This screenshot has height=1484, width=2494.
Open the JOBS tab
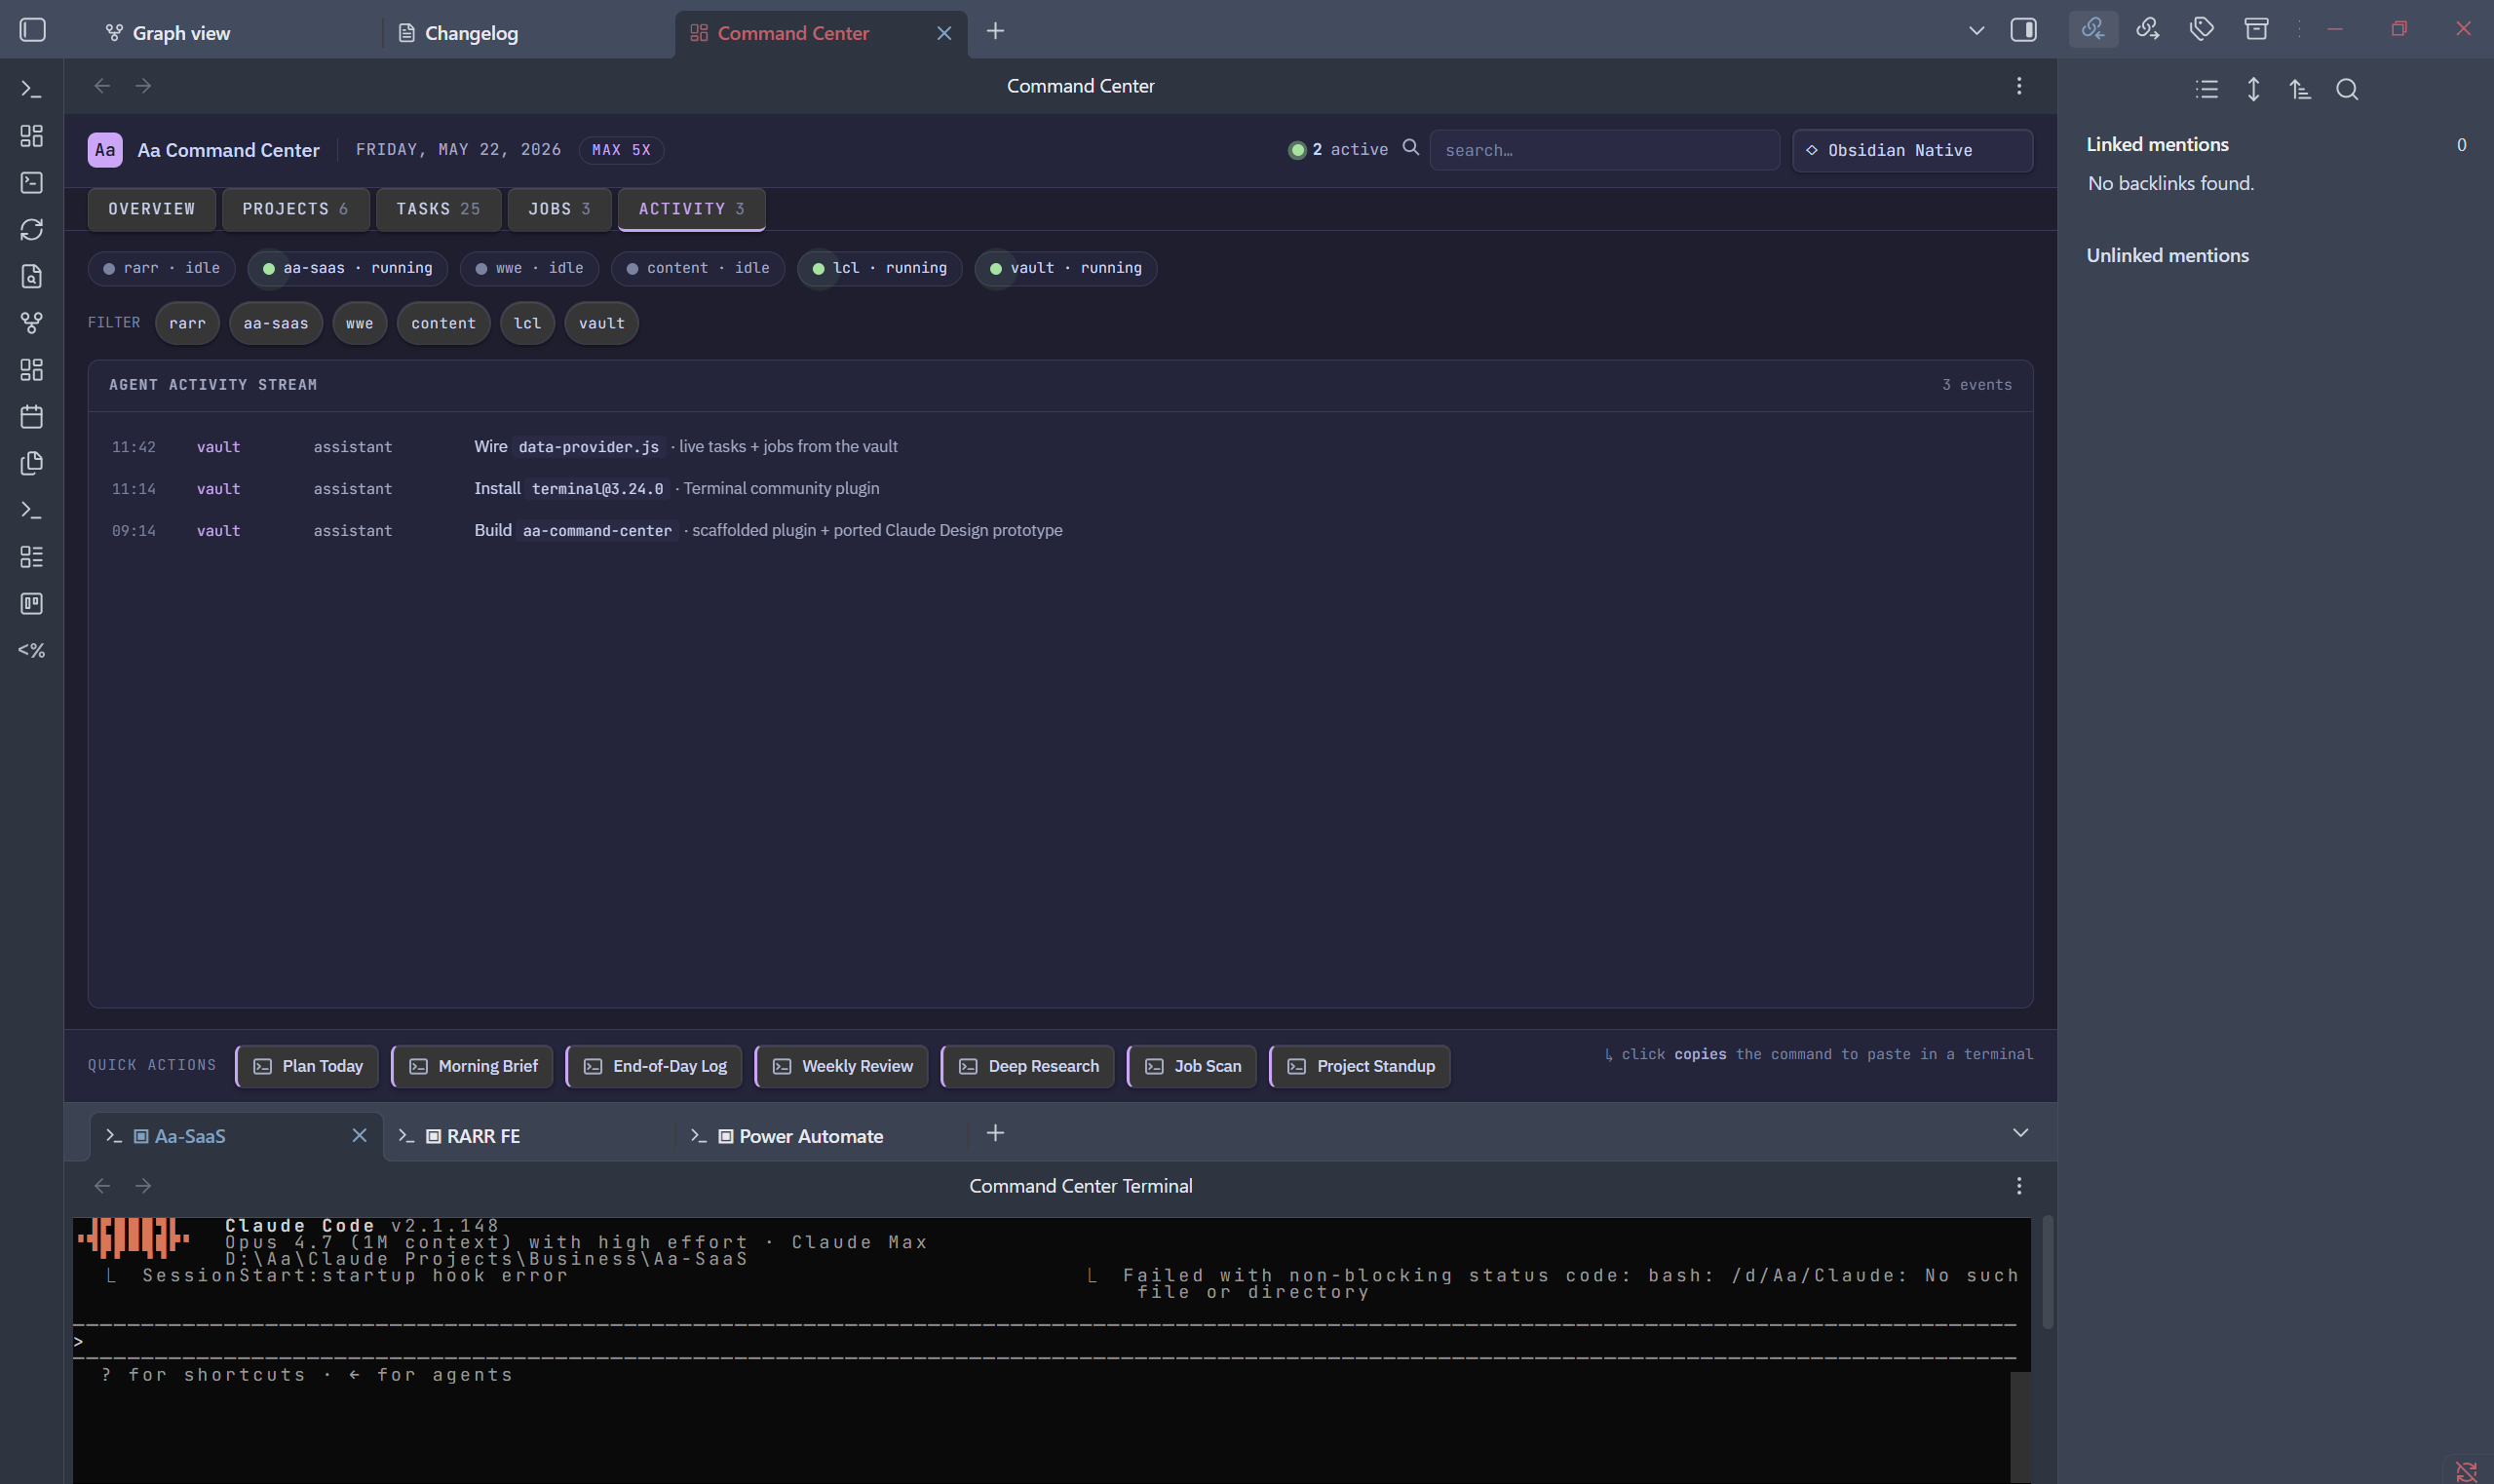click(x=559, y=209)
